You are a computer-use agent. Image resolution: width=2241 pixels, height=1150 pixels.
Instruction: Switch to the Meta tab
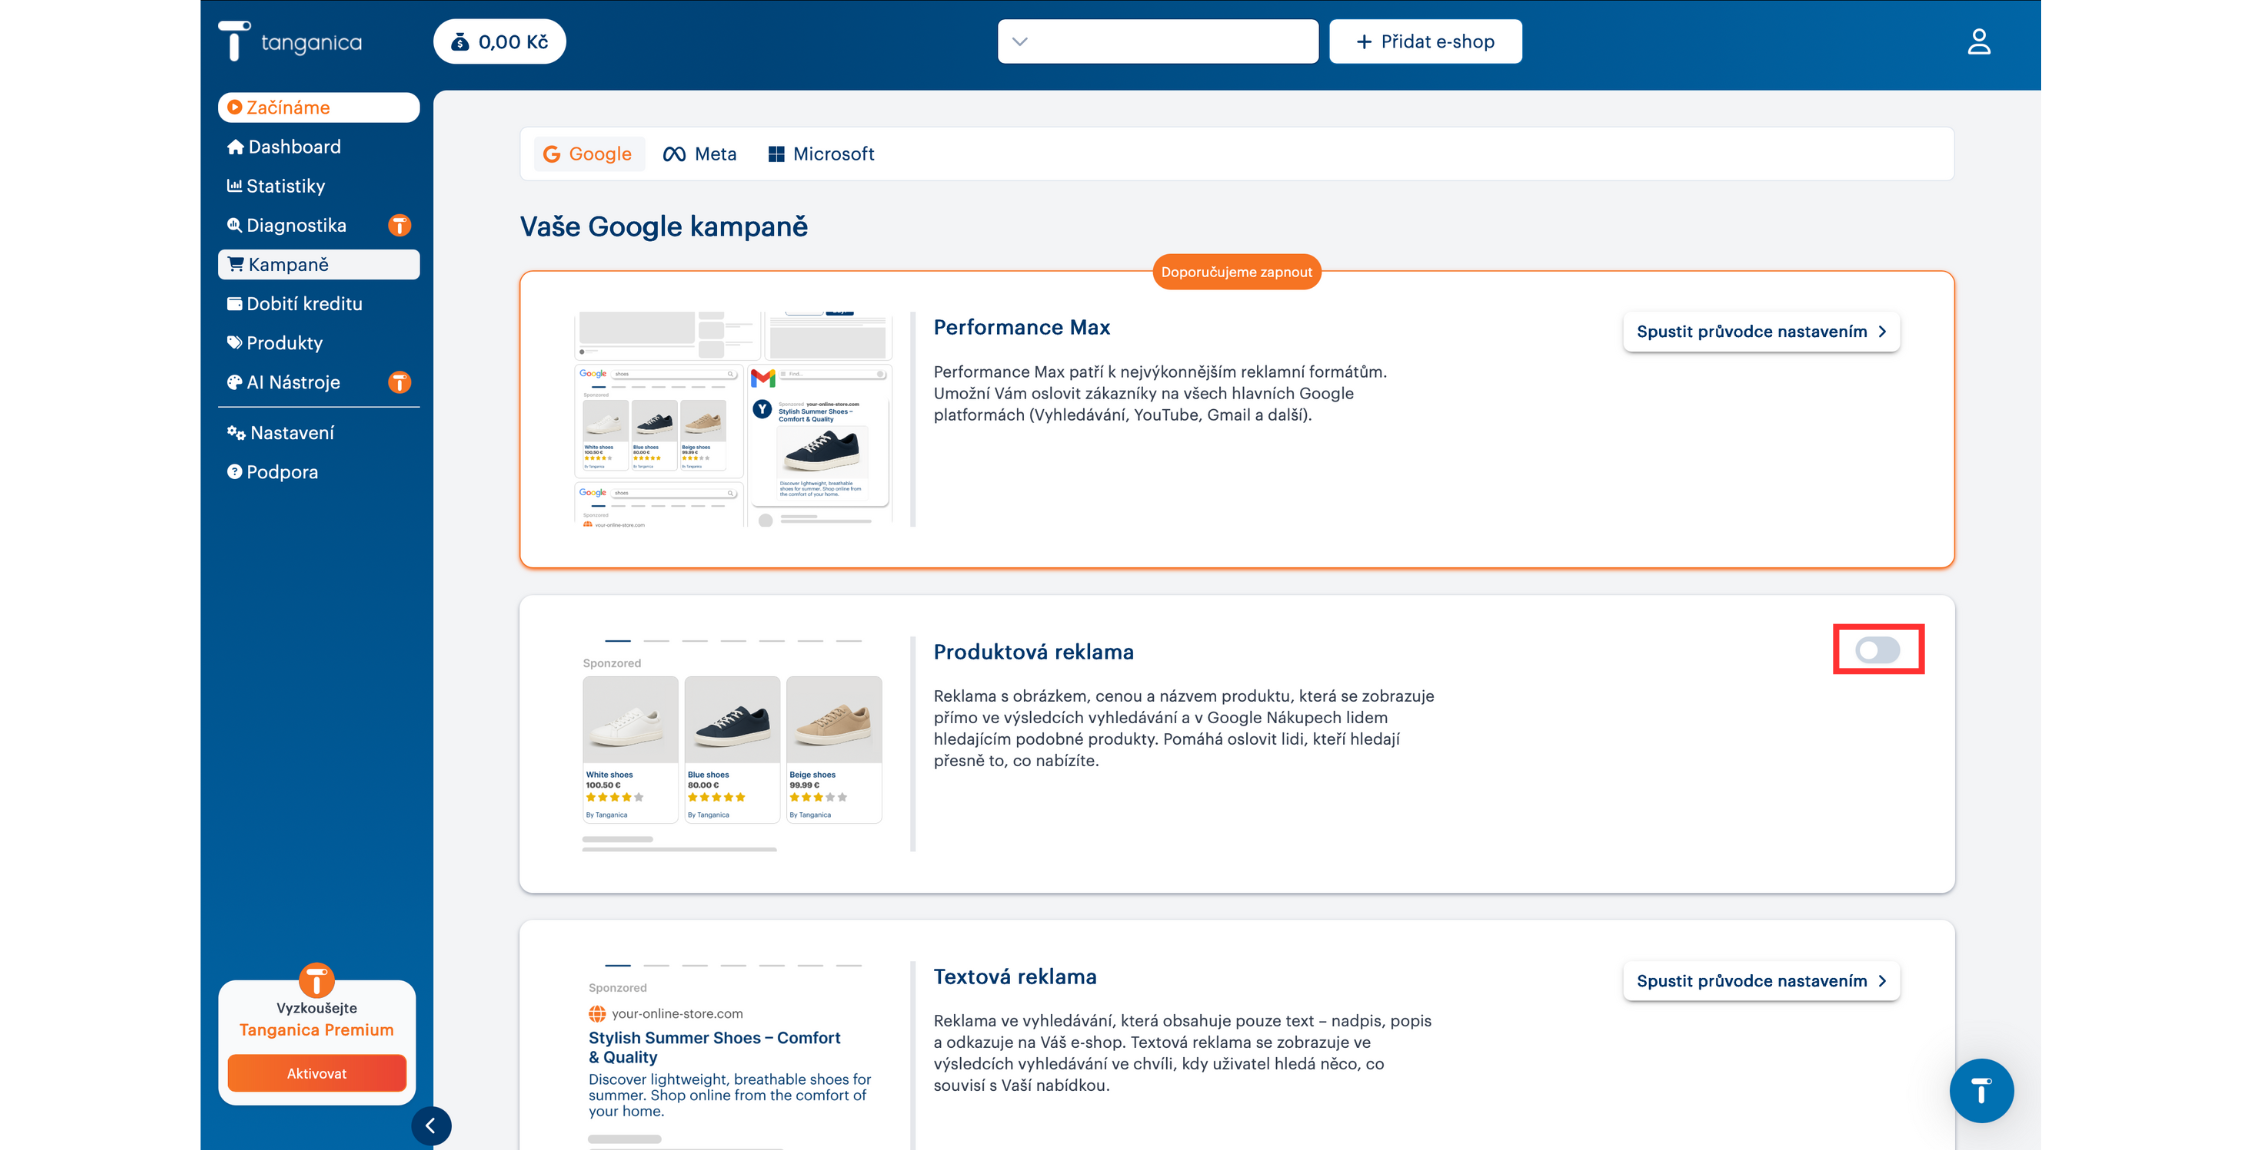click(x=700, y=154)
